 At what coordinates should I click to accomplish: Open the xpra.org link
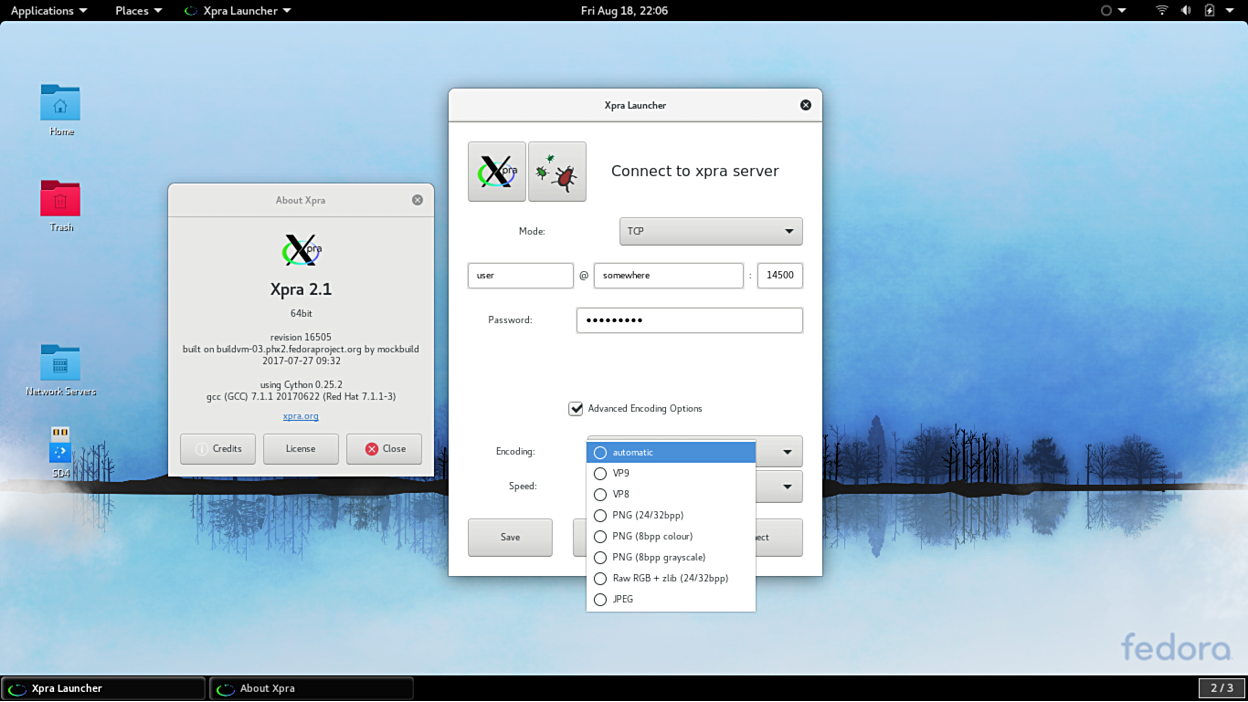(x=300, y=416)
